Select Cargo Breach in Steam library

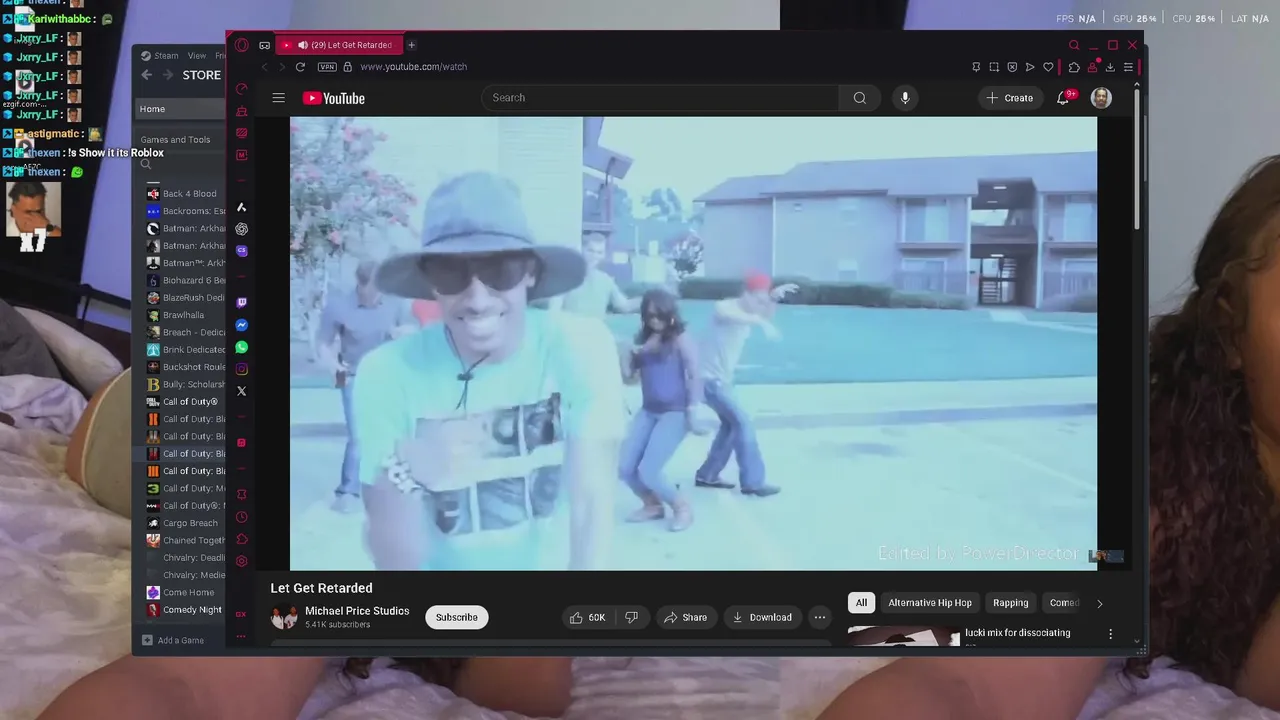point(190,523)
